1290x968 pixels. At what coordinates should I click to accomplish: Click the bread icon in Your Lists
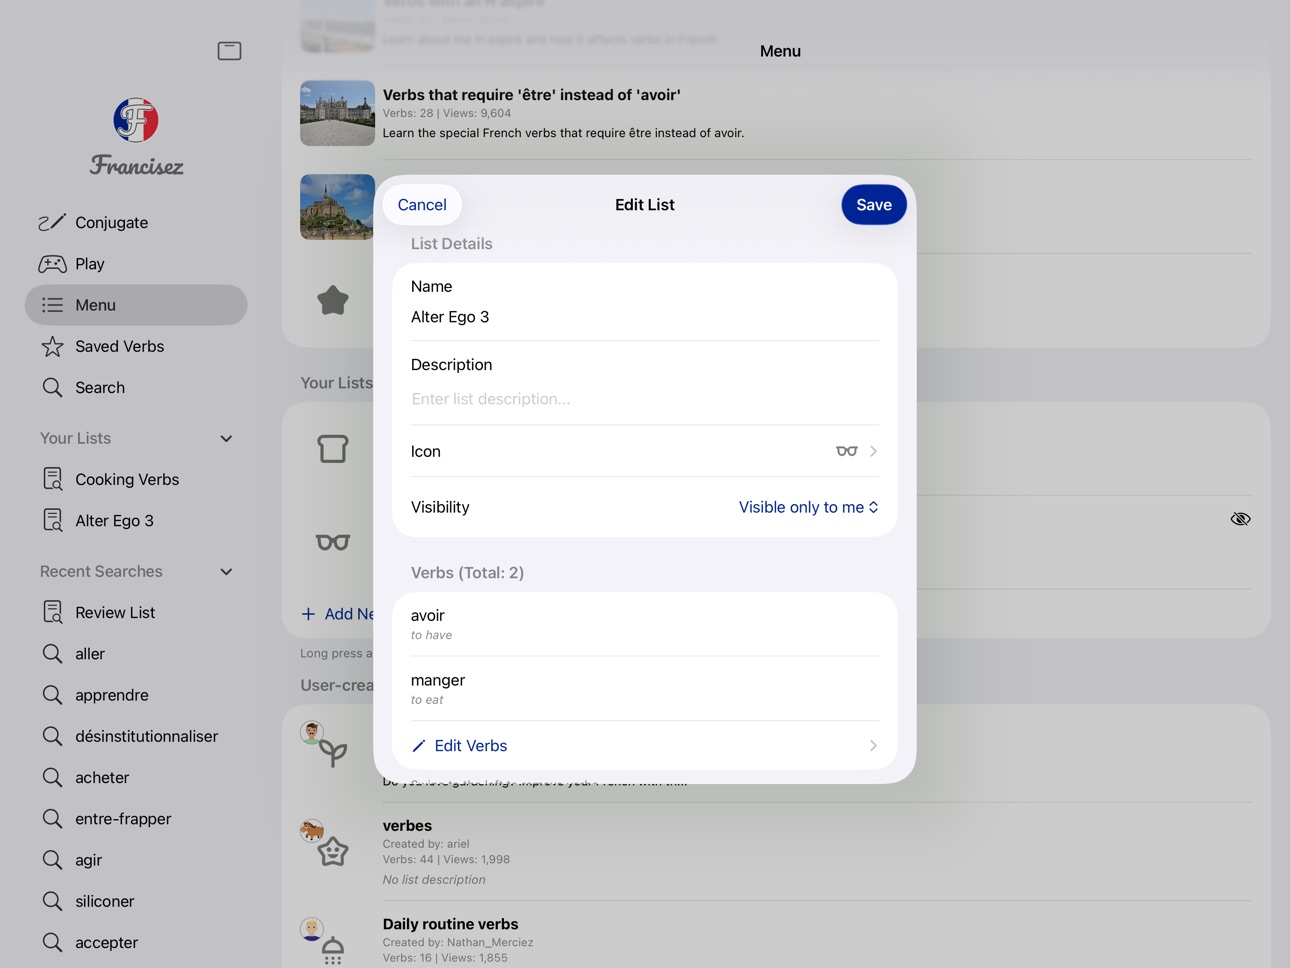[333, 449]
